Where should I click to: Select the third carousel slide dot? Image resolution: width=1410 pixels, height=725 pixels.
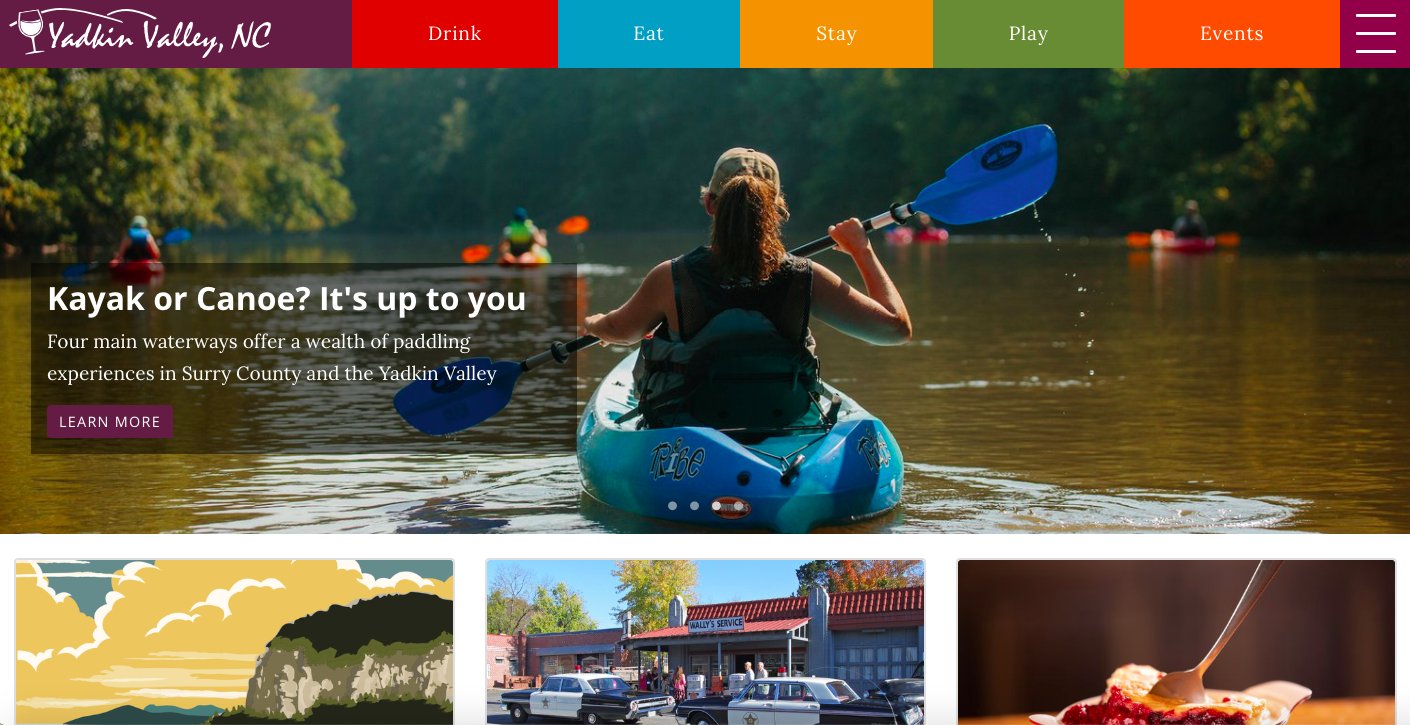[716, 506]
